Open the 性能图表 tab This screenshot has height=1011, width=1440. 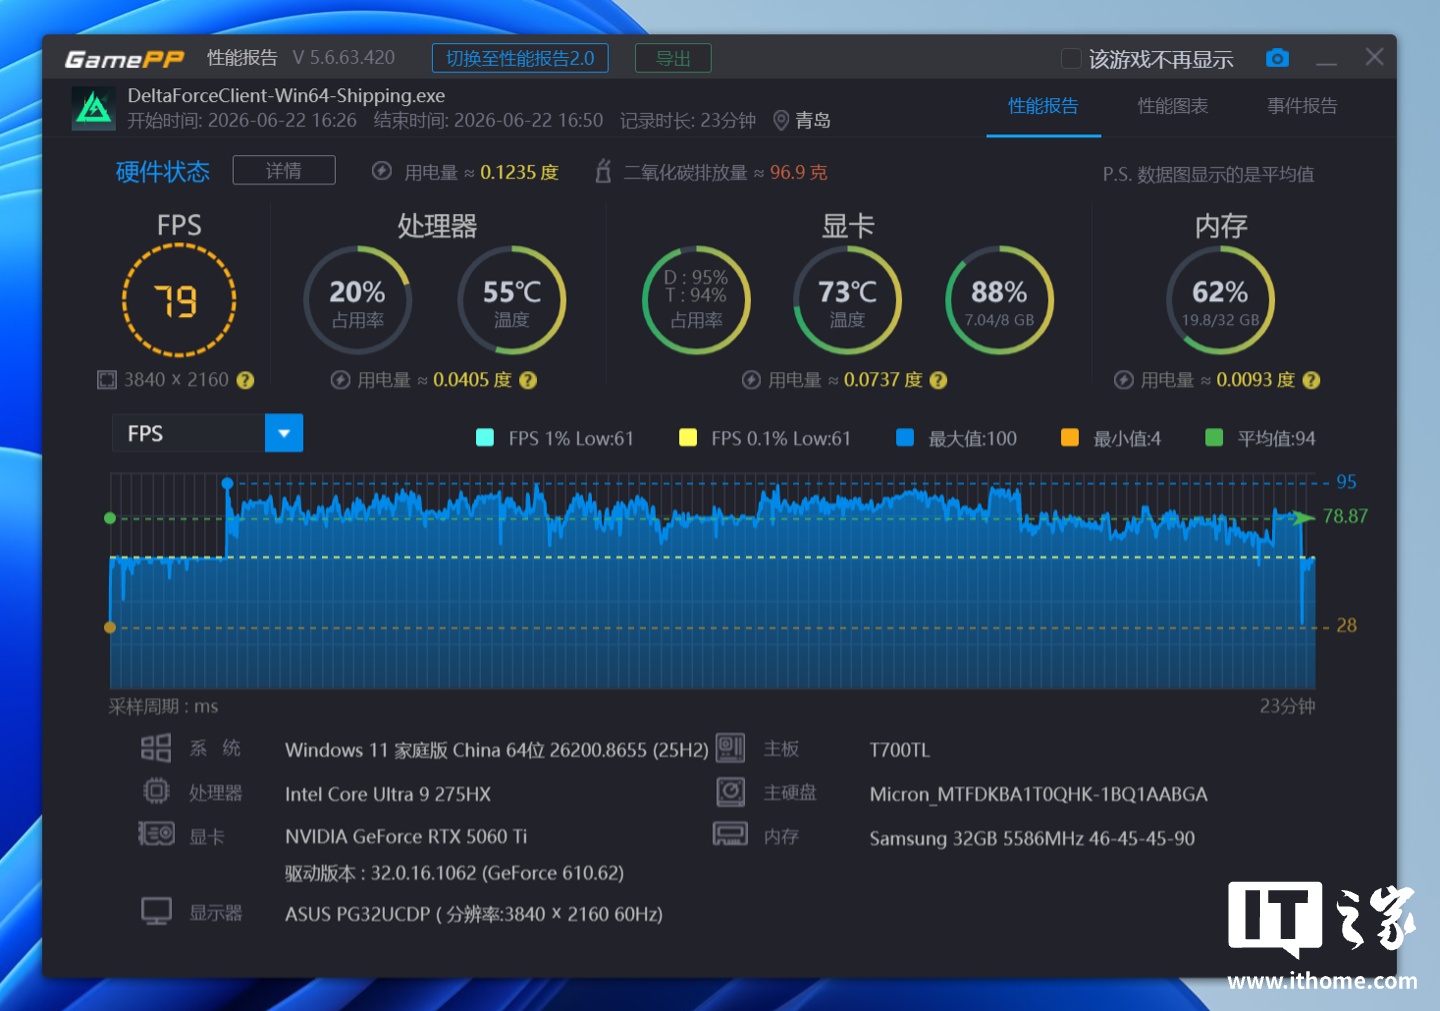(1173, 106)
